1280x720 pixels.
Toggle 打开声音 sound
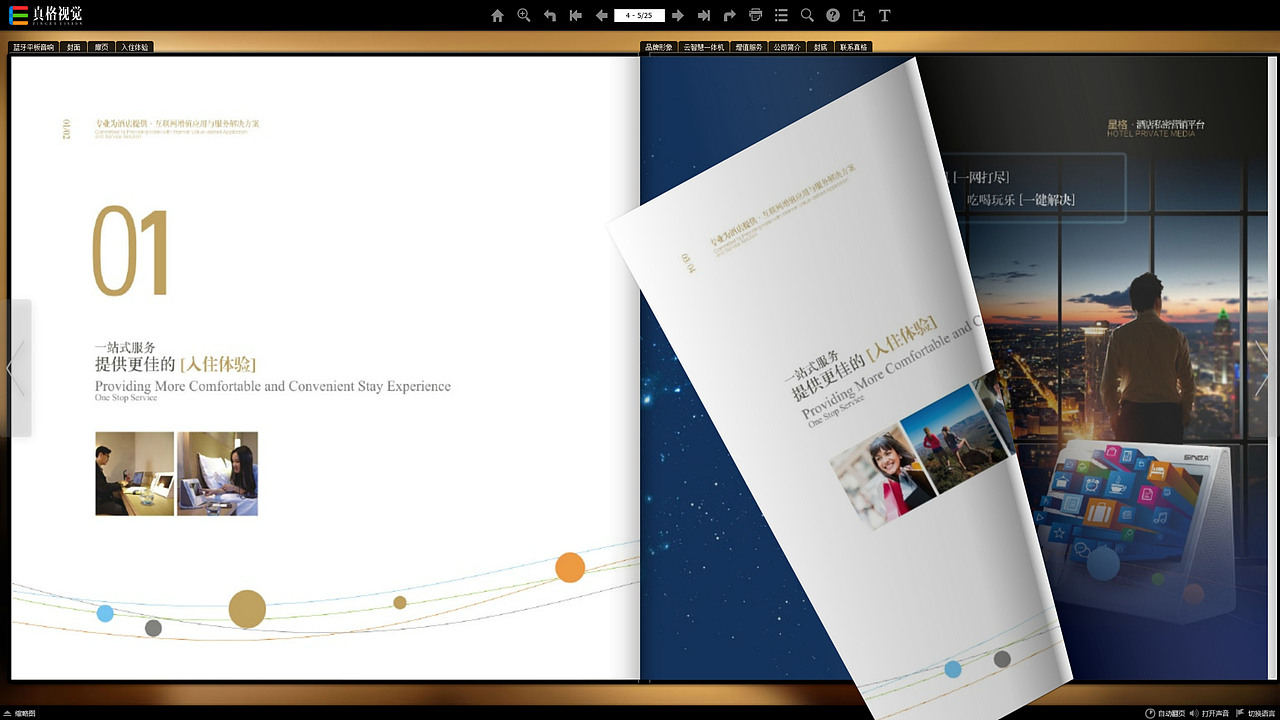[1209, 713]
